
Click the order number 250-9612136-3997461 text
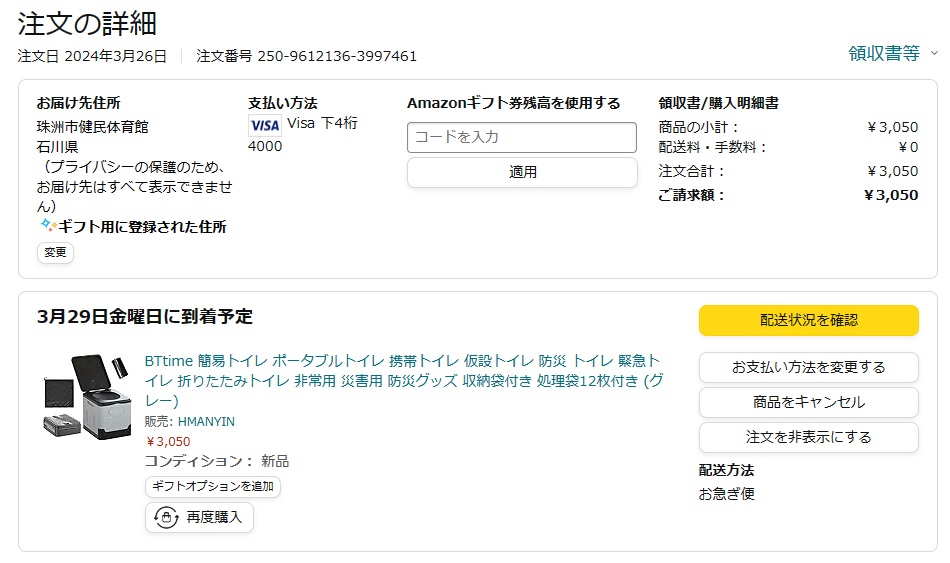pos(337,56)
